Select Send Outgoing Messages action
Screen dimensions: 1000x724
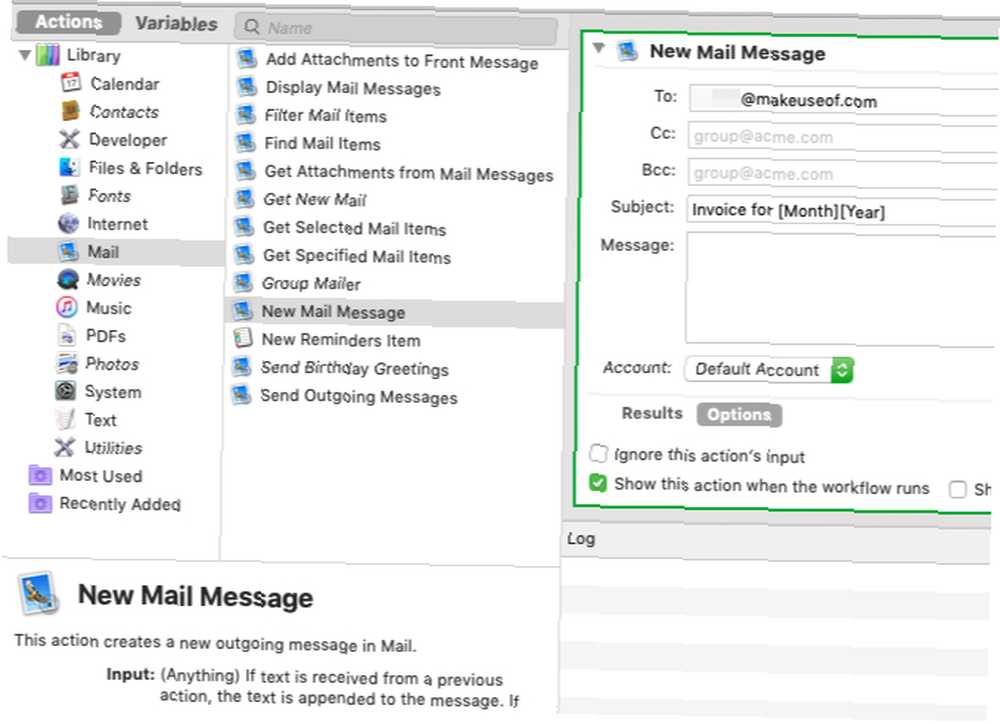(x=358, y=396)
